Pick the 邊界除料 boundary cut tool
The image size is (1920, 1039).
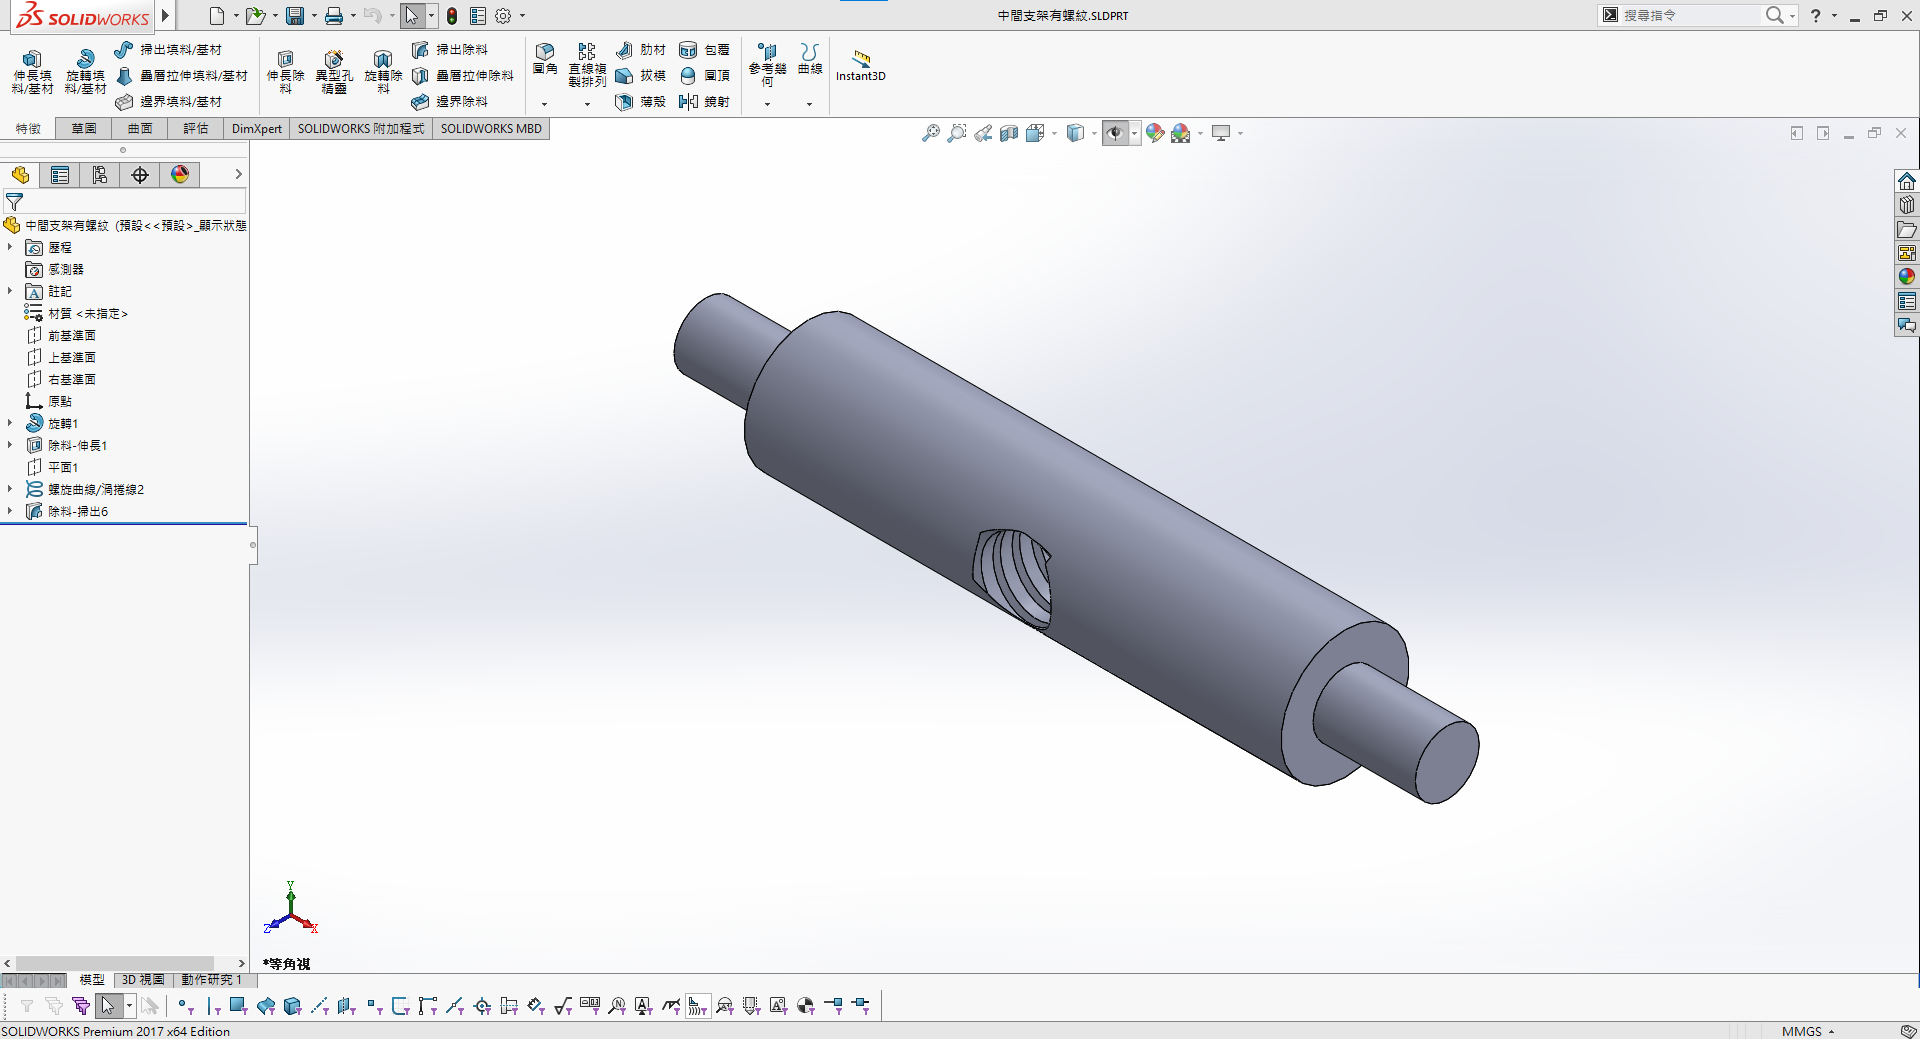[450, 101]
